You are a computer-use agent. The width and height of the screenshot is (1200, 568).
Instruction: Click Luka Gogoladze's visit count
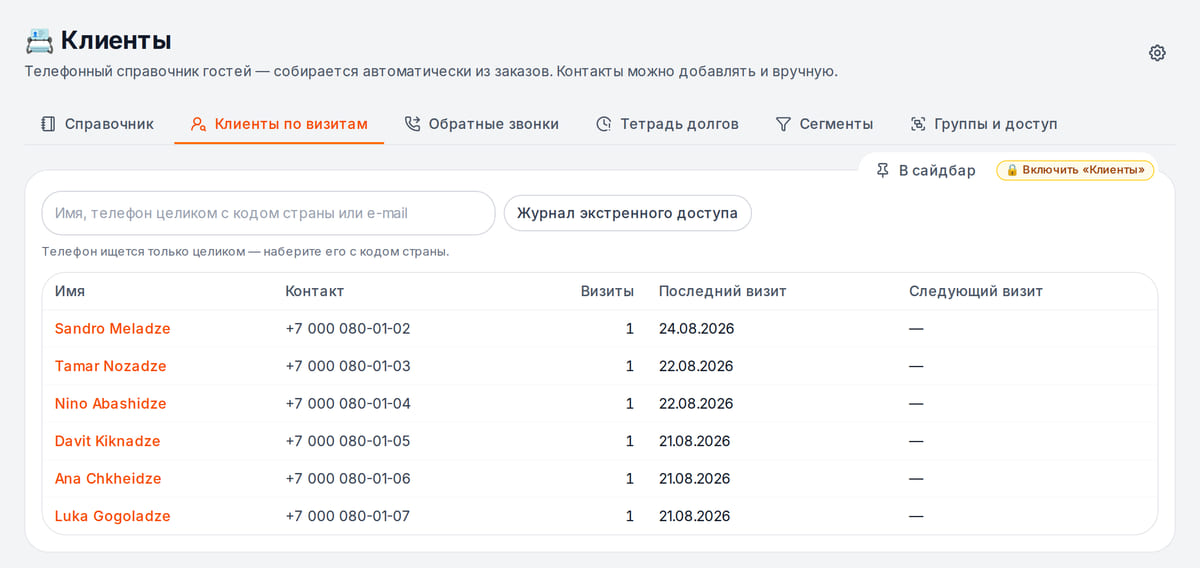click(630, 516)
